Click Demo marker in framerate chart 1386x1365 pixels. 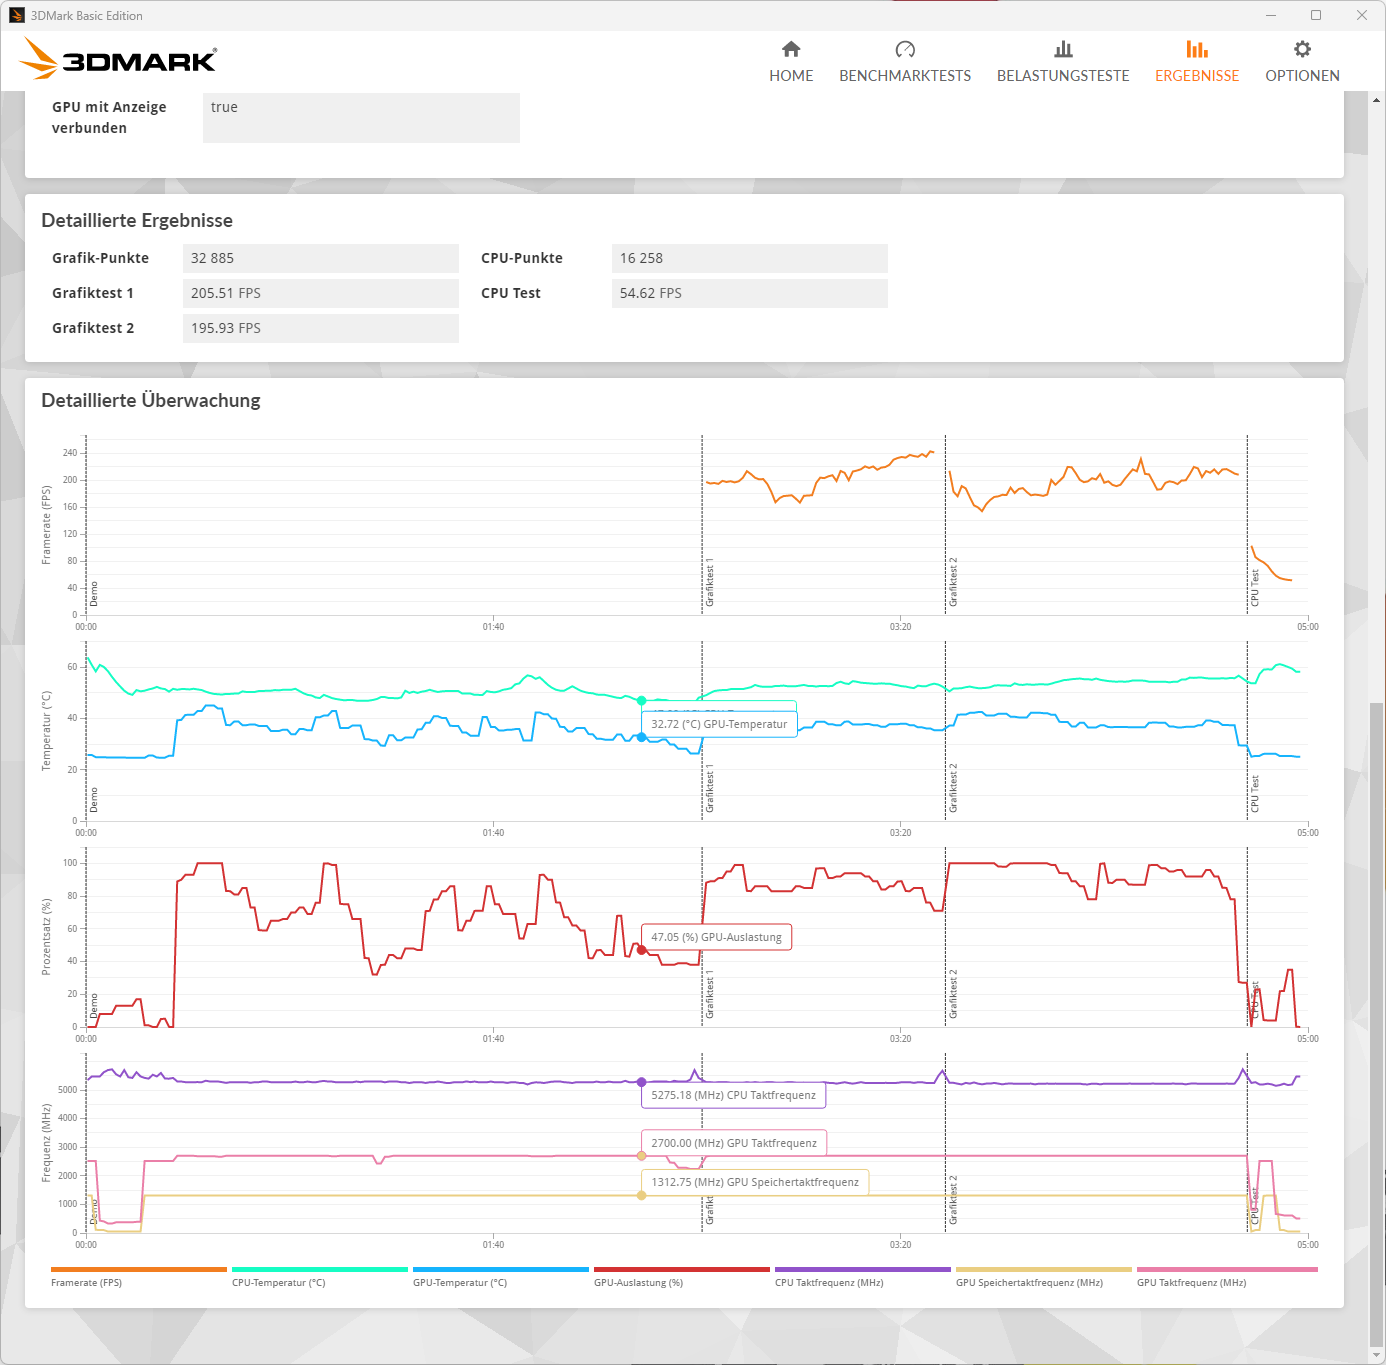tap(94, 594)
